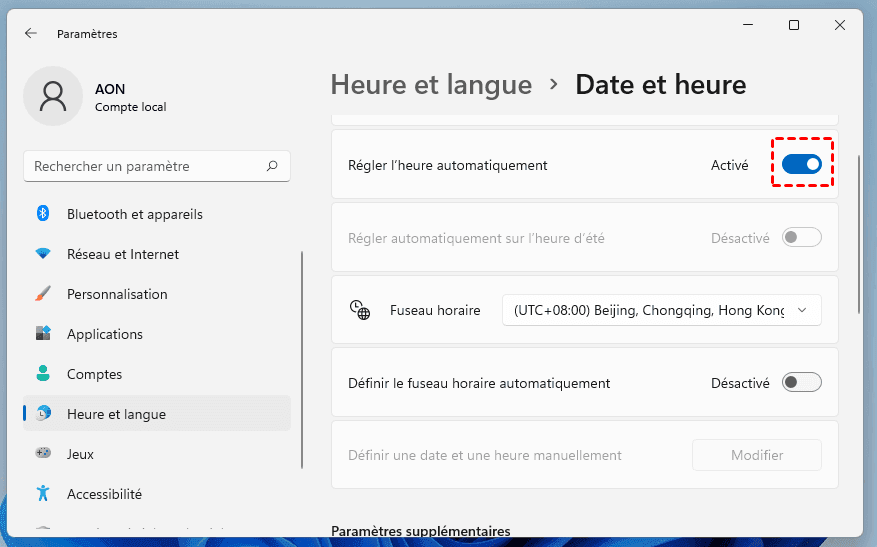Image resolution: width=877 pixels, height=547 pixels.
Task: Click the Paramètres supplémentaires heading
Action: coord(421,531)
